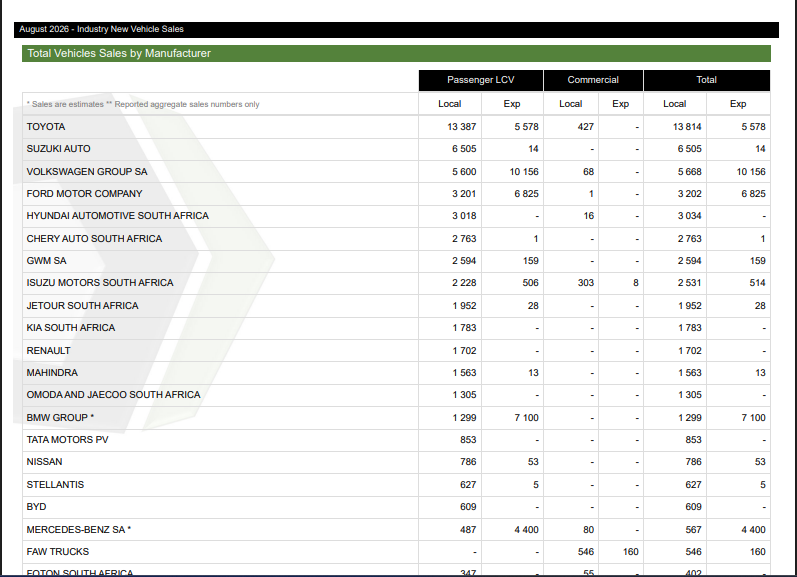The image size is (797, 577).
Task: Select Volkswagen commercial local value 68
Action: 588,172
